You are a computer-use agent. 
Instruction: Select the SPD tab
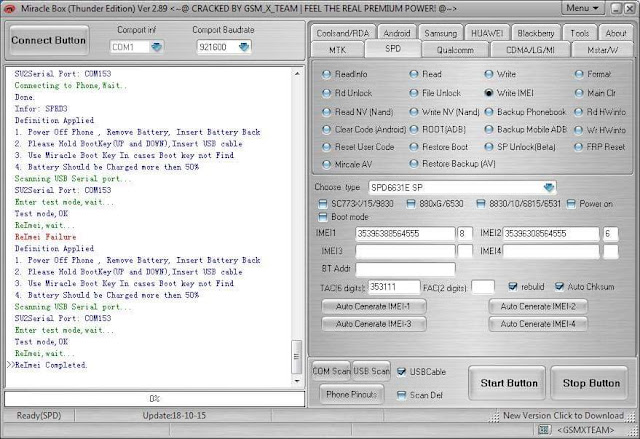[393, 49]
